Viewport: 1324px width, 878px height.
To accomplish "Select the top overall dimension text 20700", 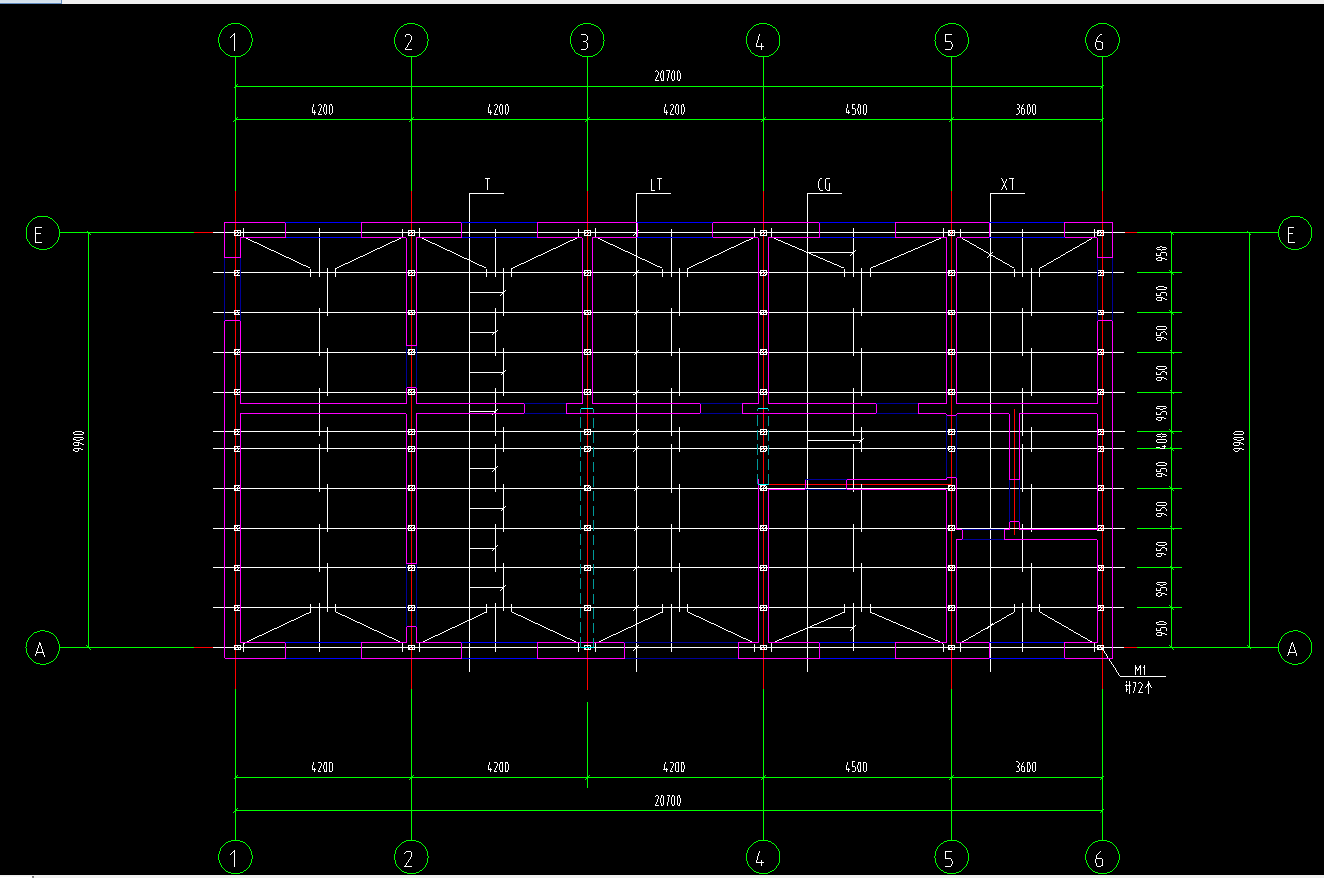I will [667, 76].
